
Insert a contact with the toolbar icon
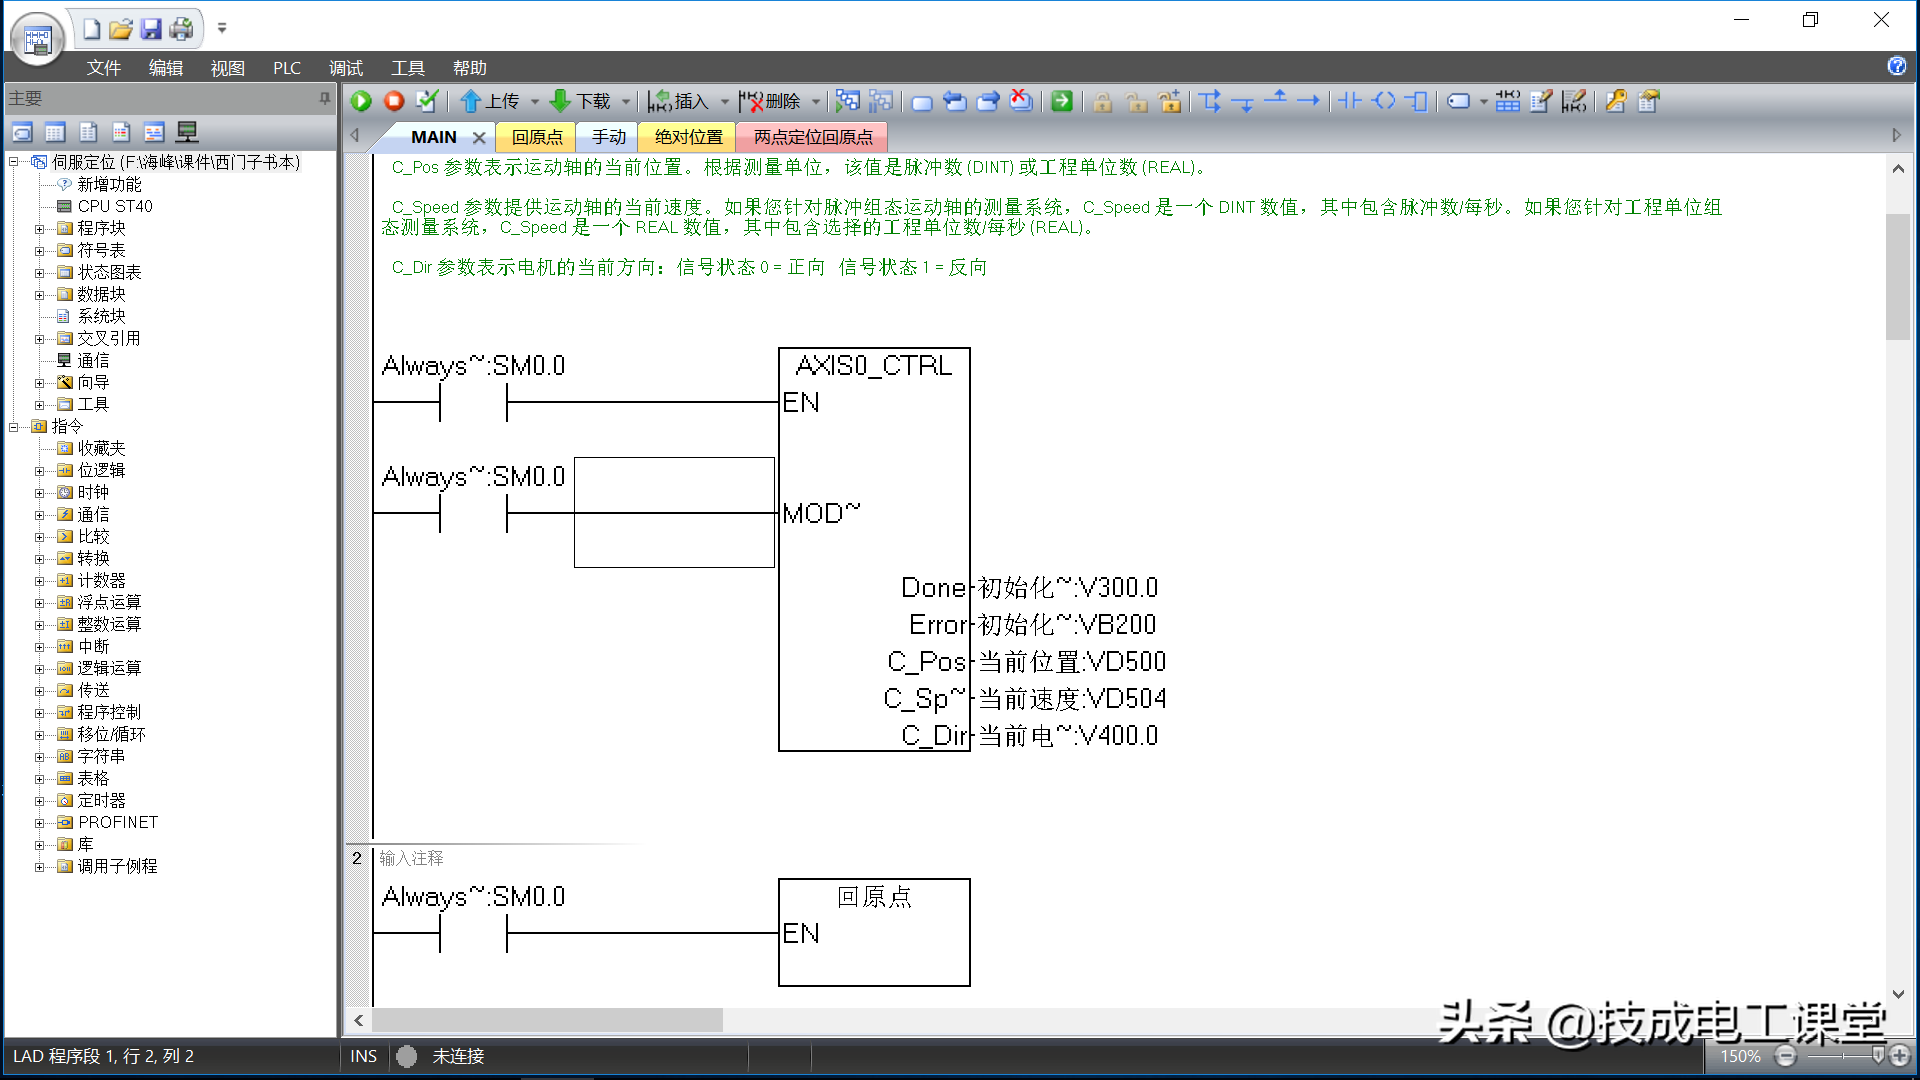click(x=1350, y=101)
